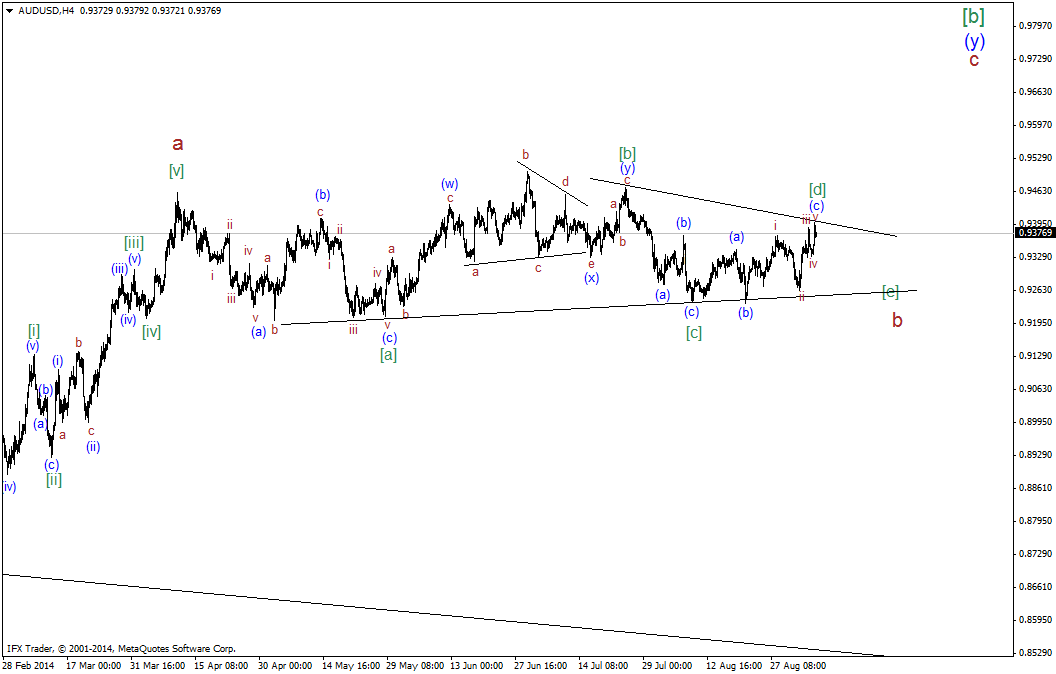Select the large red 'c' label under (y)
The image size is (1056, 674).
(x=974, y=60)
